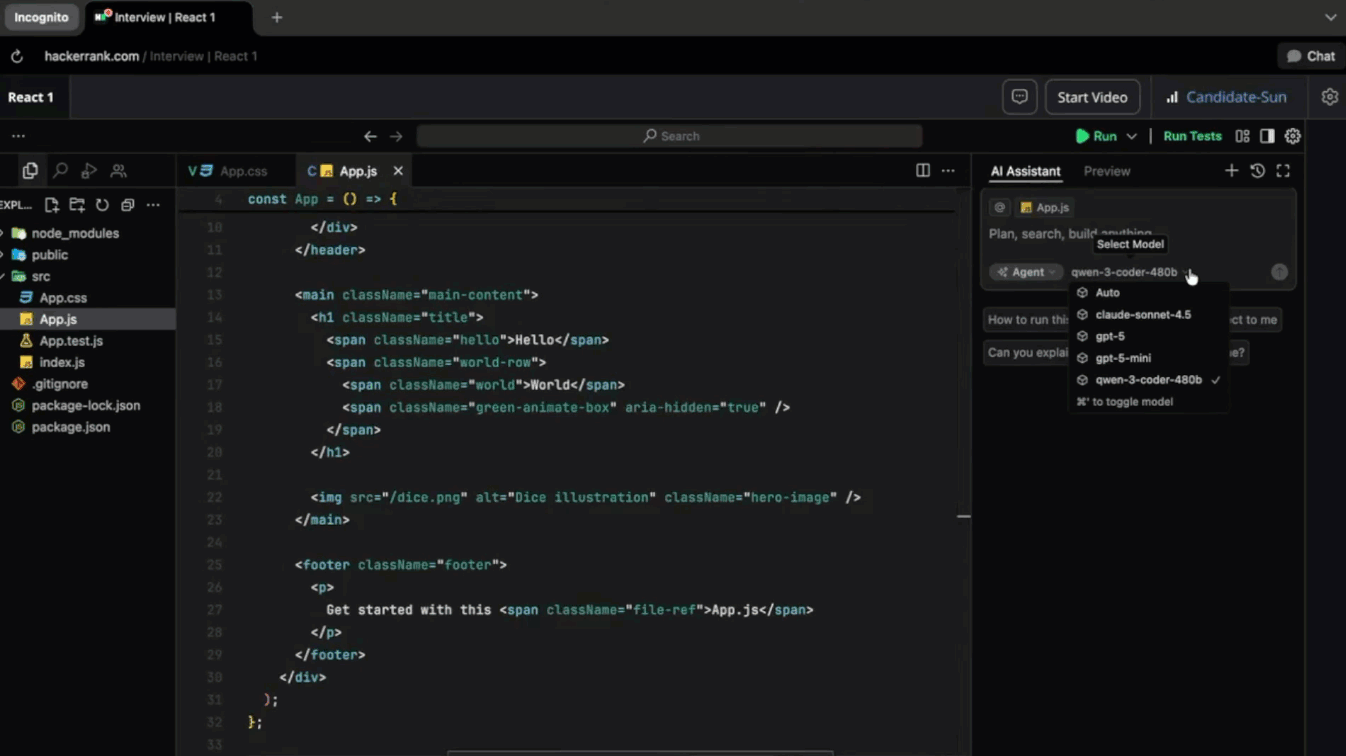1346x756 pixels.
Task: Open the Agent mode dropdown
Action: click(x=1026, y=272)
